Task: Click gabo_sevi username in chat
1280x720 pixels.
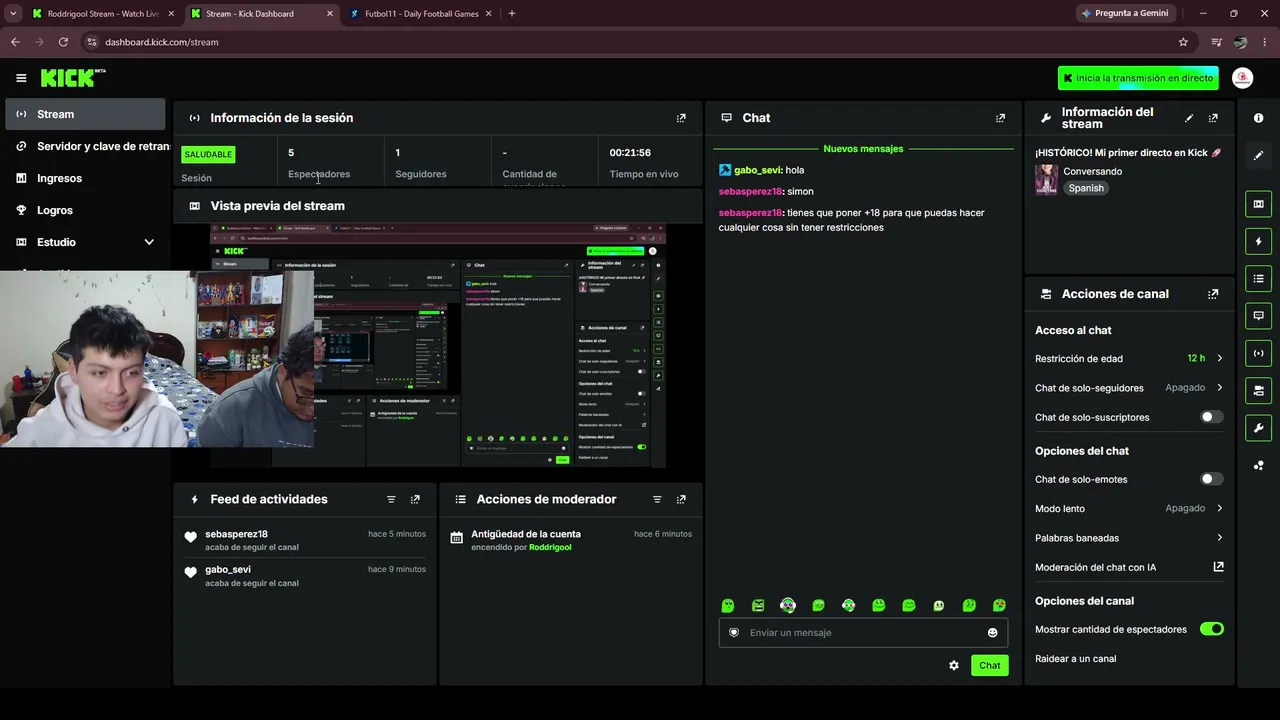Action: pyautogui.click(x=757, y=170)
